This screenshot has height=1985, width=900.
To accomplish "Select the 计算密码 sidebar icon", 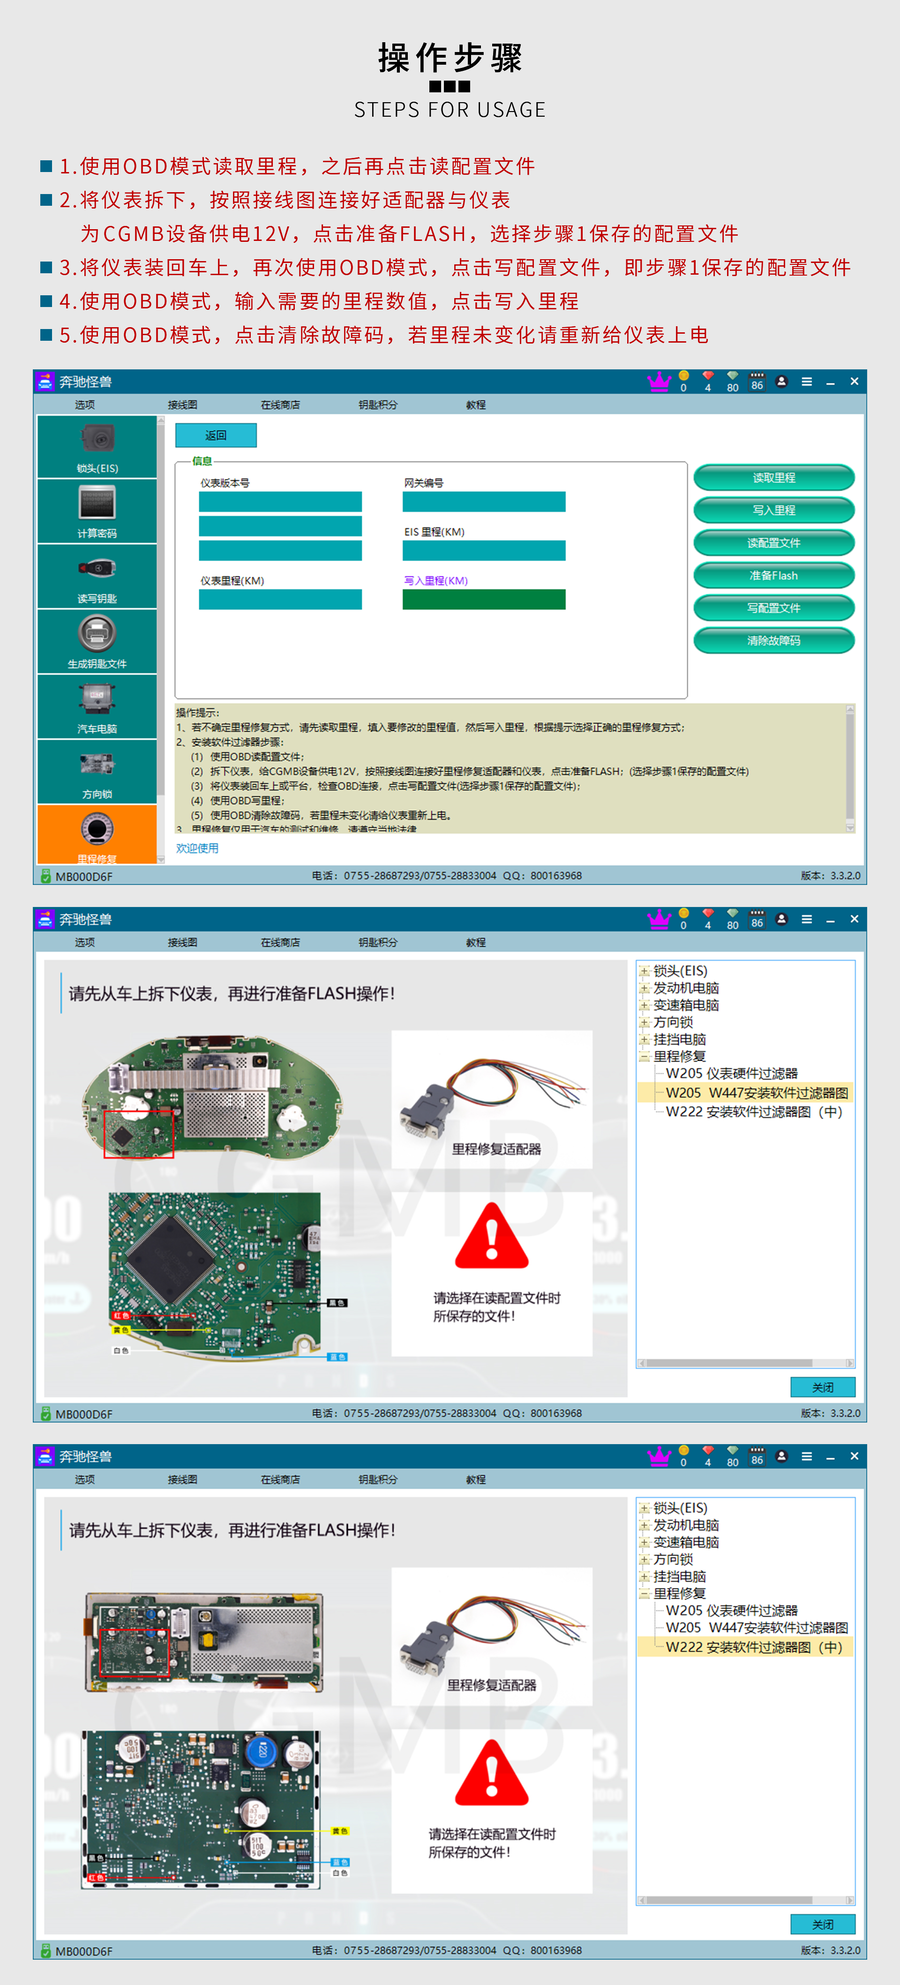I will coord(97,510).
